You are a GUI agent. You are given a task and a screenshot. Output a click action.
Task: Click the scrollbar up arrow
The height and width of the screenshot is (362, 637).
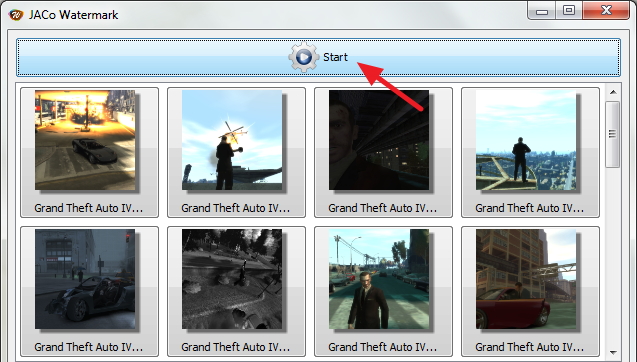coord(613,92)
